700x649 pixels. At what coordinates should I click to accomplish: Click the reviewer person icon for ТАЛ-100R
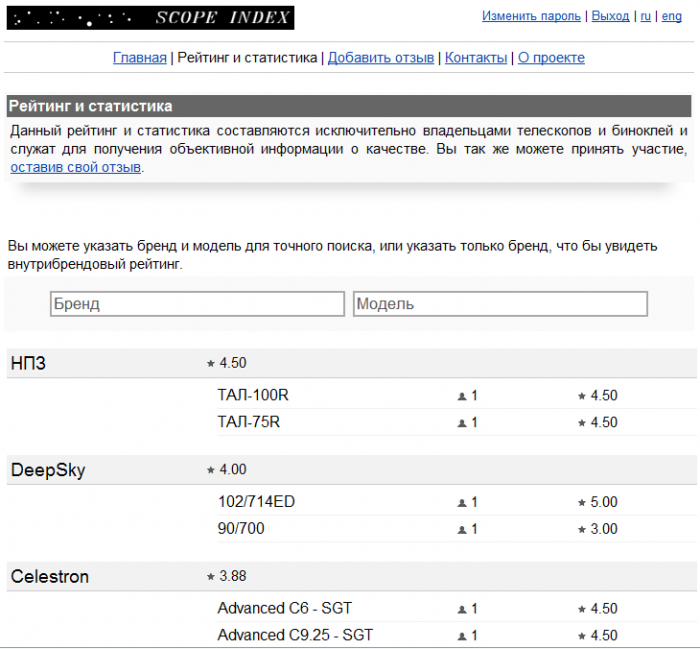[x=462, y=396]
